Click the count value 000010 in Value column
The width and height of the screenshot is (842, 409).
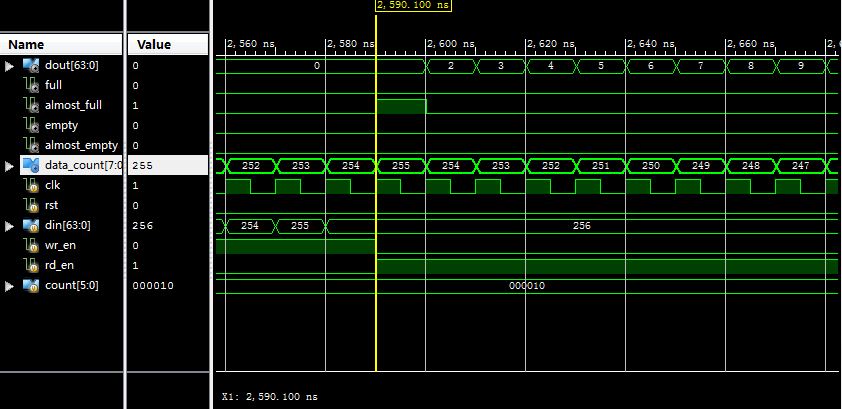point(153,286)
